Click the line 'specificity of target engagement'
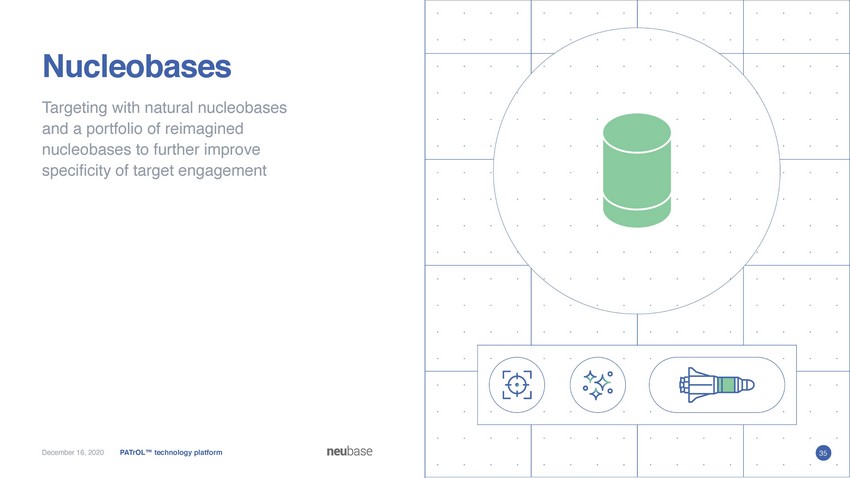 (x=154, y=171)
